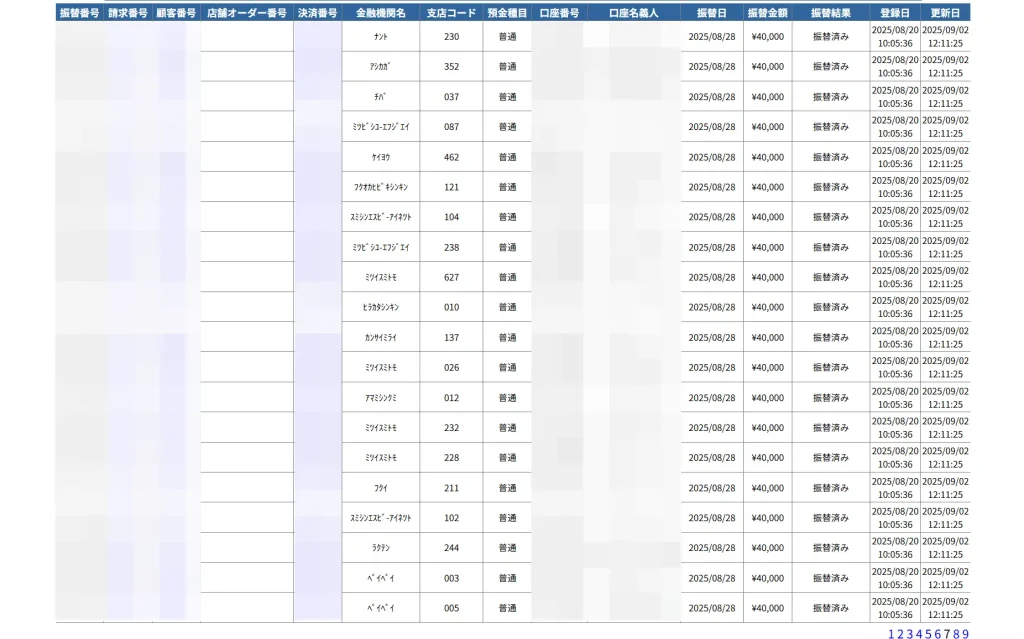
Task: Click the branch code 352 cell
Action: point(451,67)
